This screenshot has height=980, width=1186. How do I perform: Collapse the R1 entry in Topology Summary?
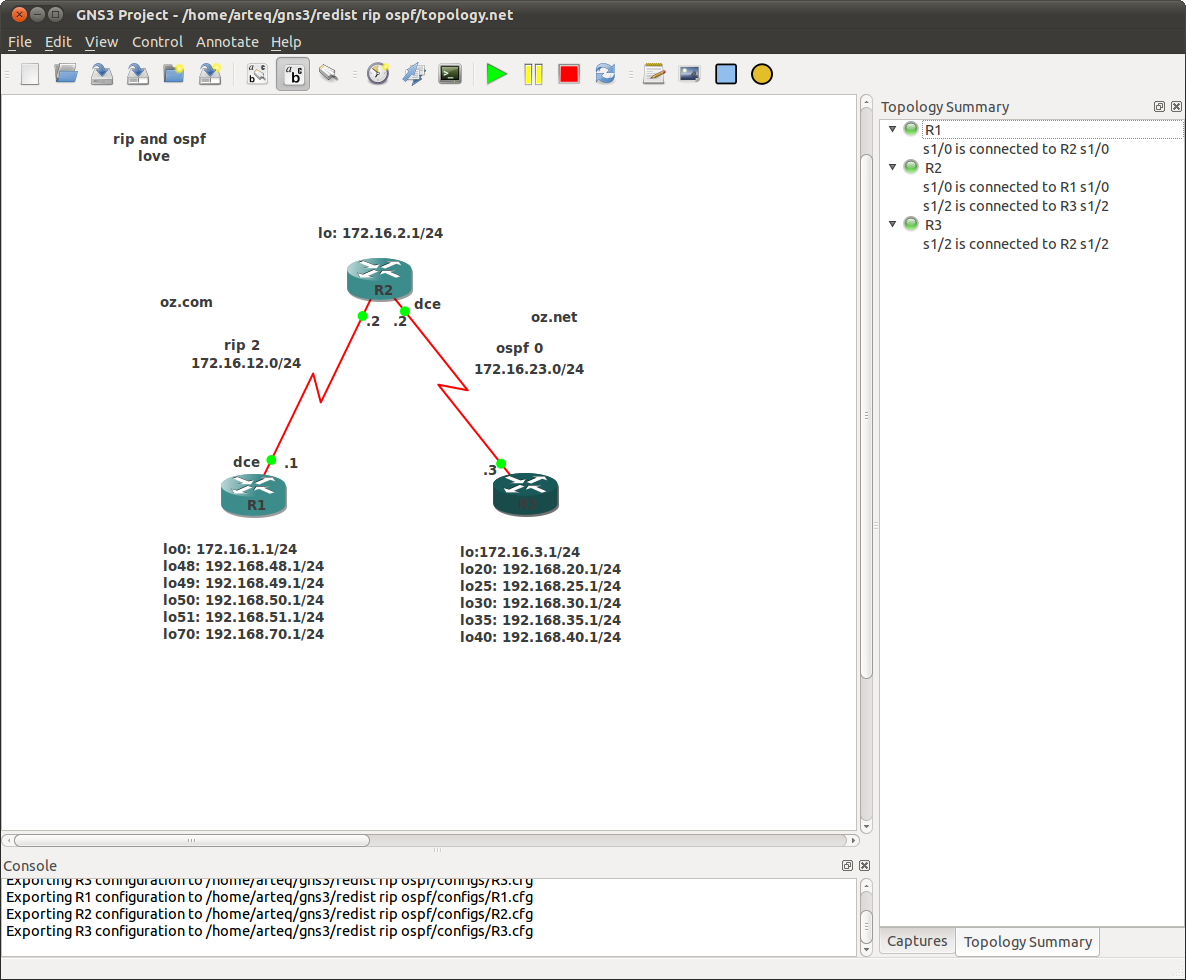(x=892, y=129)
